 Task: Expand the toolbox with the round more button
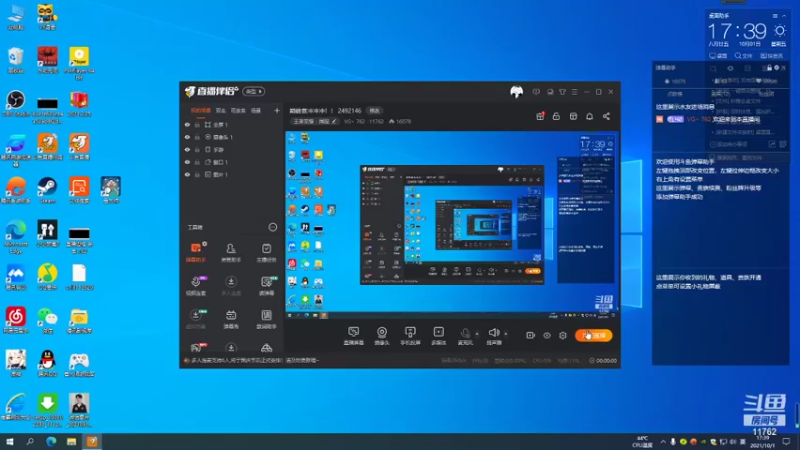pos(272,227)
